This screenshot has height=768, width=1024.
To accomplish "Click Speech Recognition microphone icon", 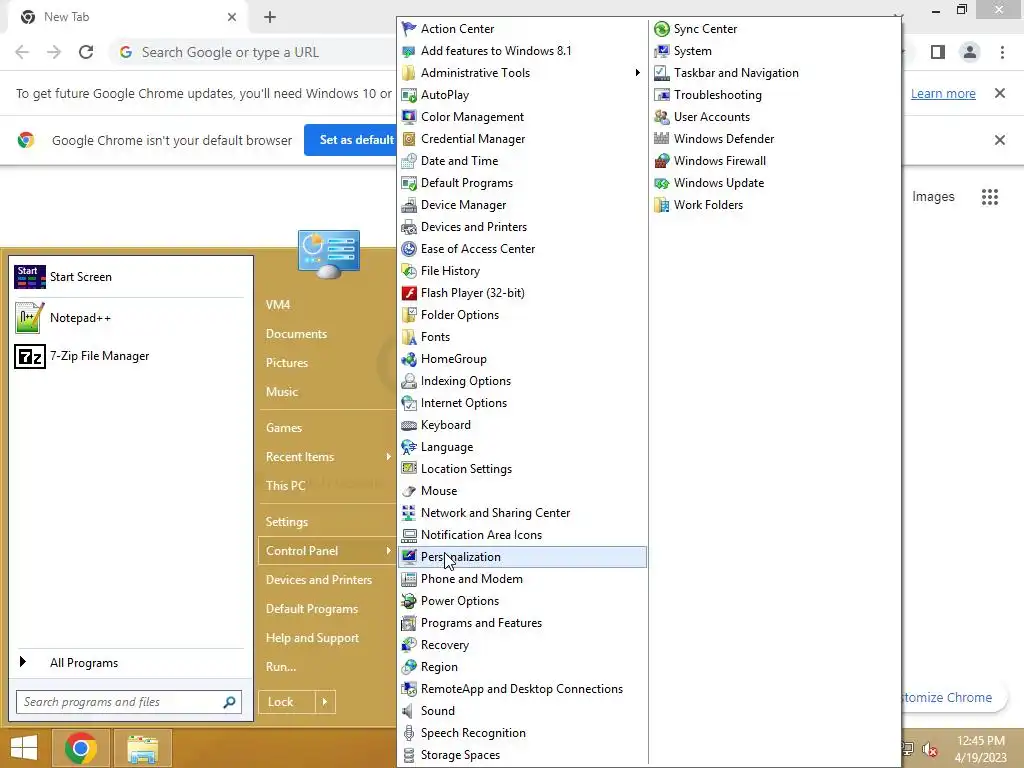I will 409,733.
